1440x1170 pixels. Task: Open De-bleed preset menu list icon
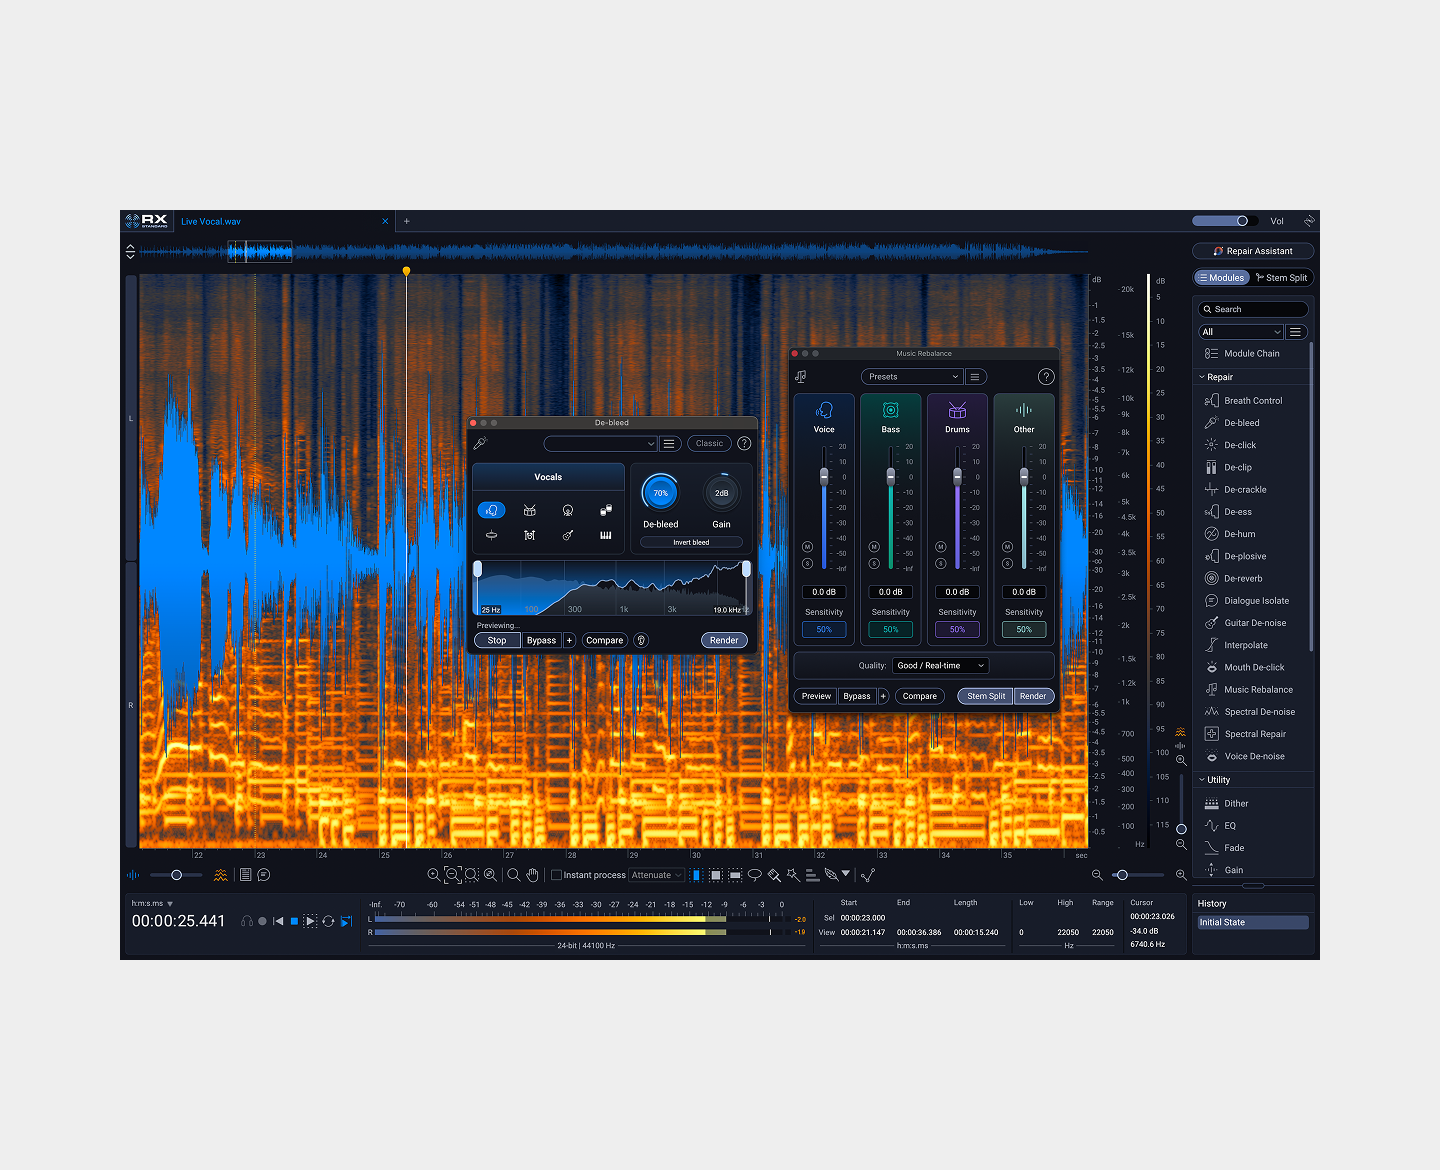point(669,443)
